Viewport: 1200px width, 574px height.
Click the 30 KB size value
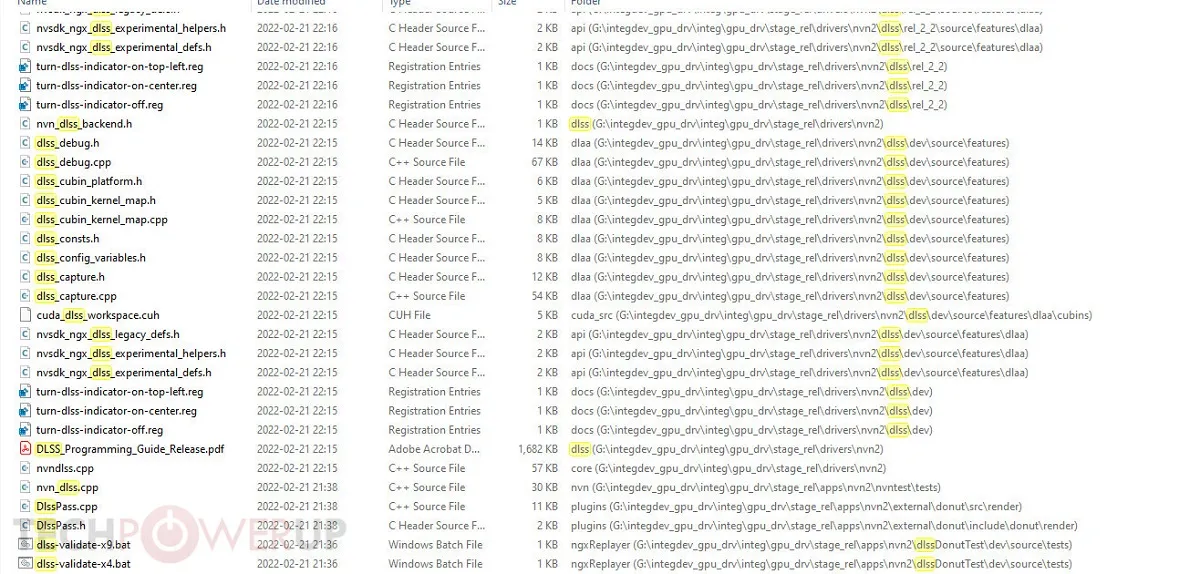(545, 487)
